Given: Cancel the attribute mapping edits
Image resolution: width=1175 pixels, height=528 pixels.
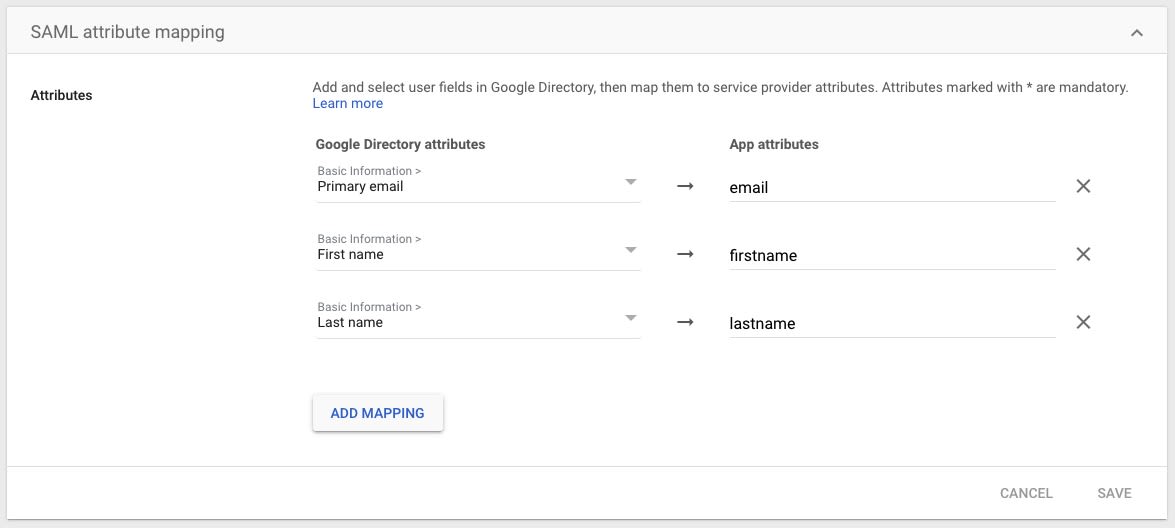Looking at the screenshot, I should pos(1026,493).
